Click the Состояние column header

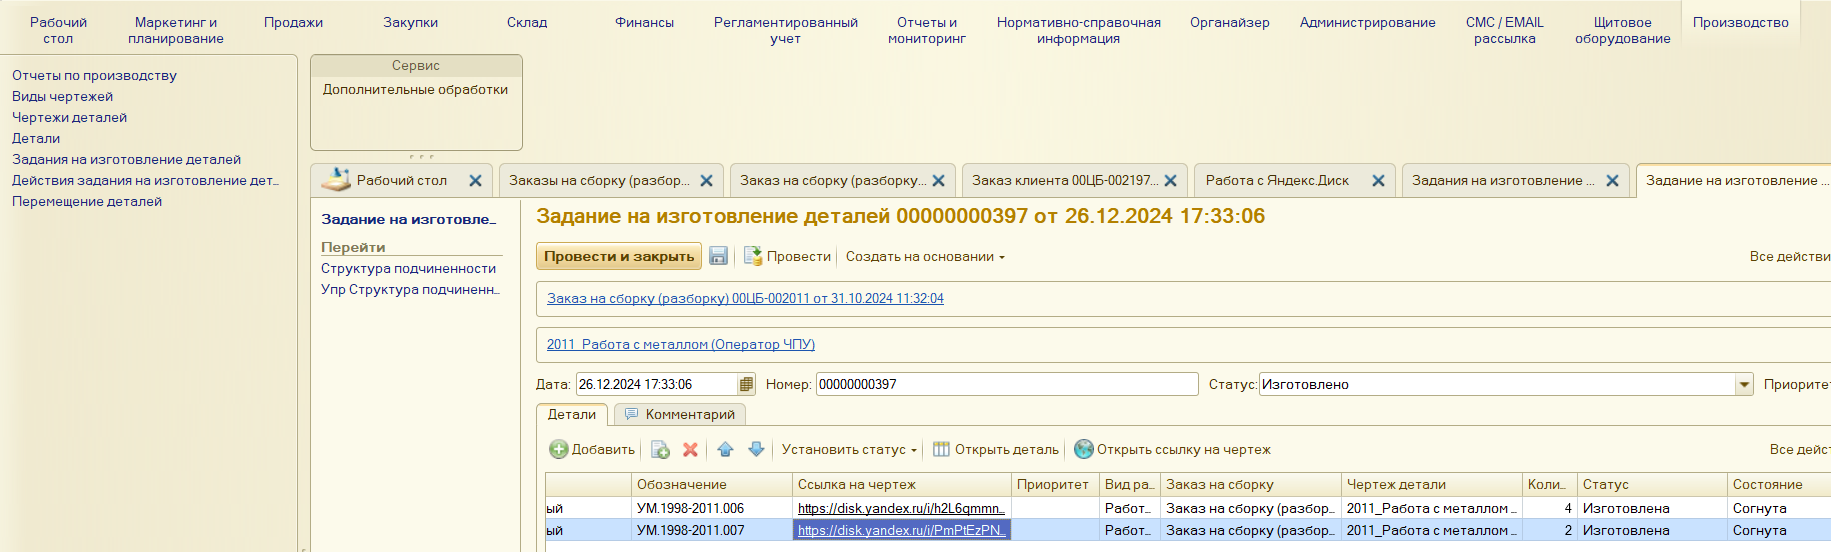pyautogui.click(x=1779, y=484)
